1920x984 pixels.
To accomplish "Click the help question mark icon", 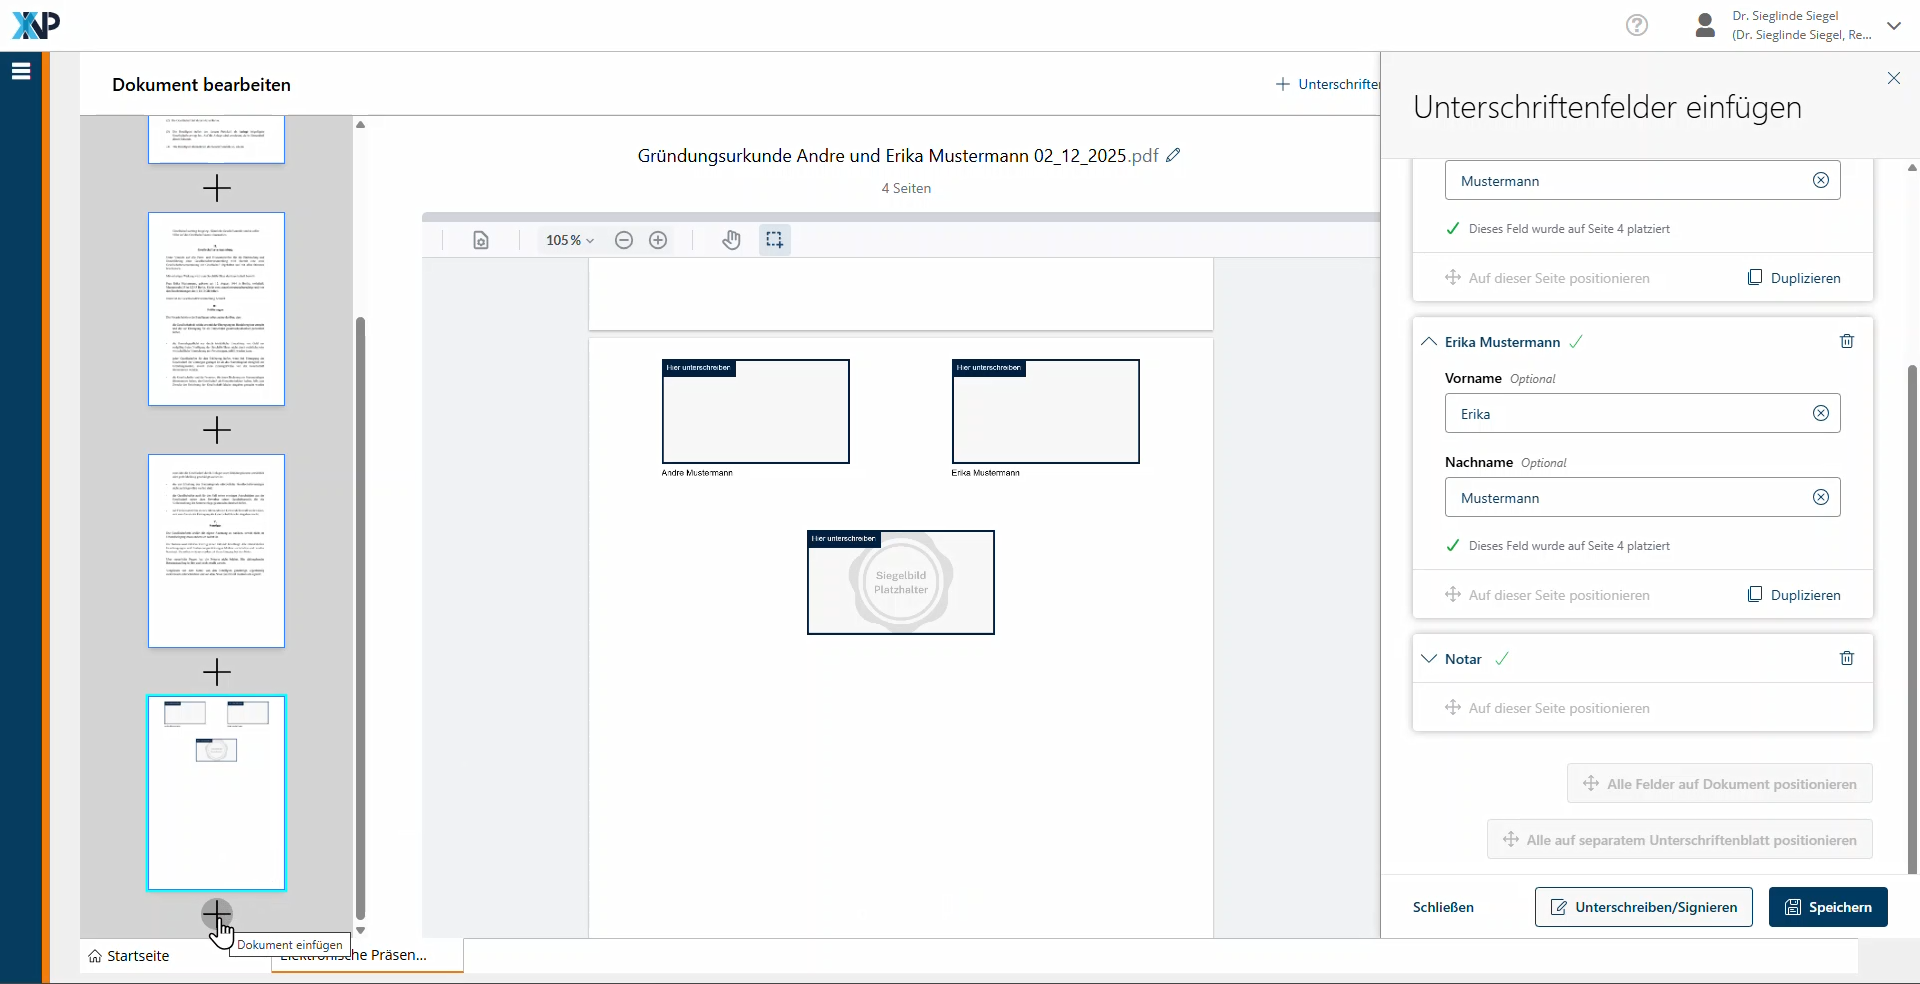I will point(1636,25).
